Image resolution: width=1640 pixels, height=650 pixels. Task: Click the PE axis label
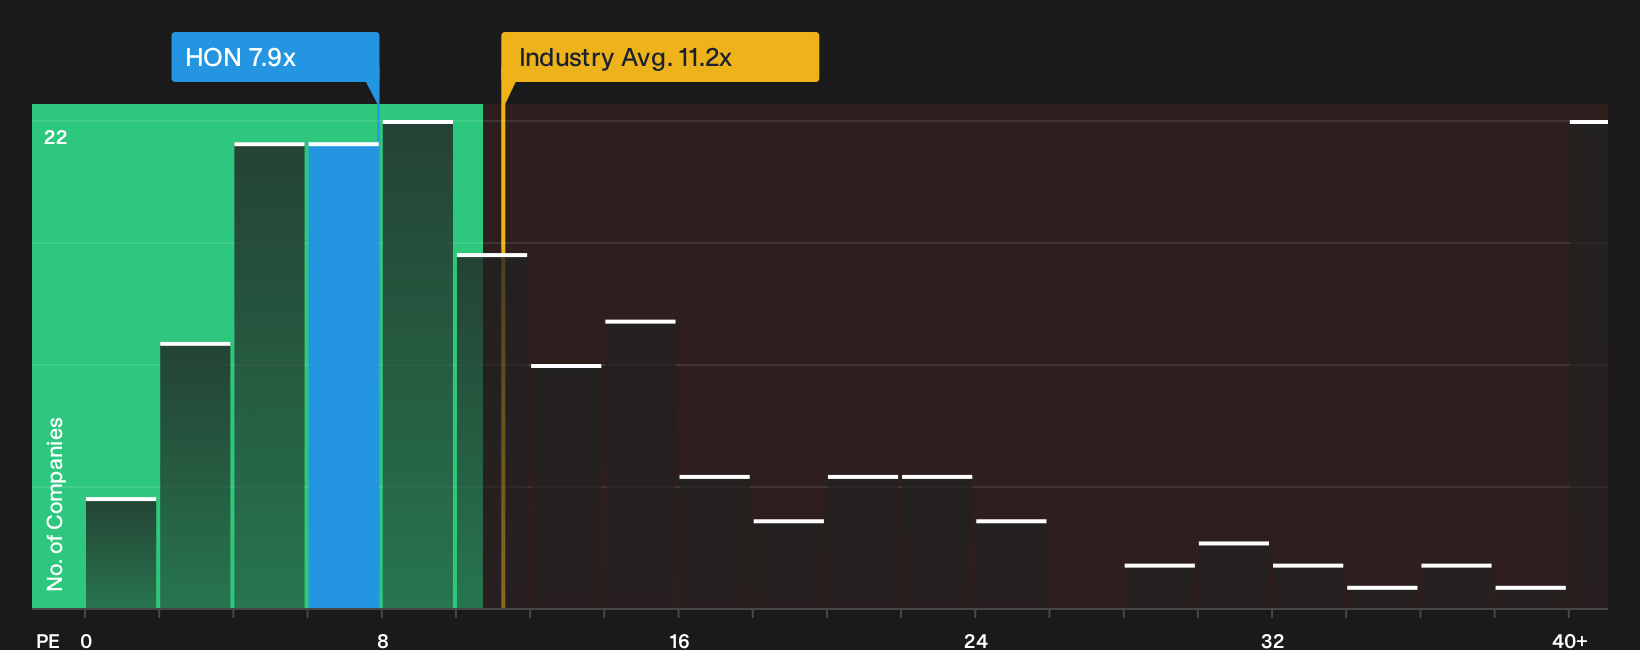point(48,641)
